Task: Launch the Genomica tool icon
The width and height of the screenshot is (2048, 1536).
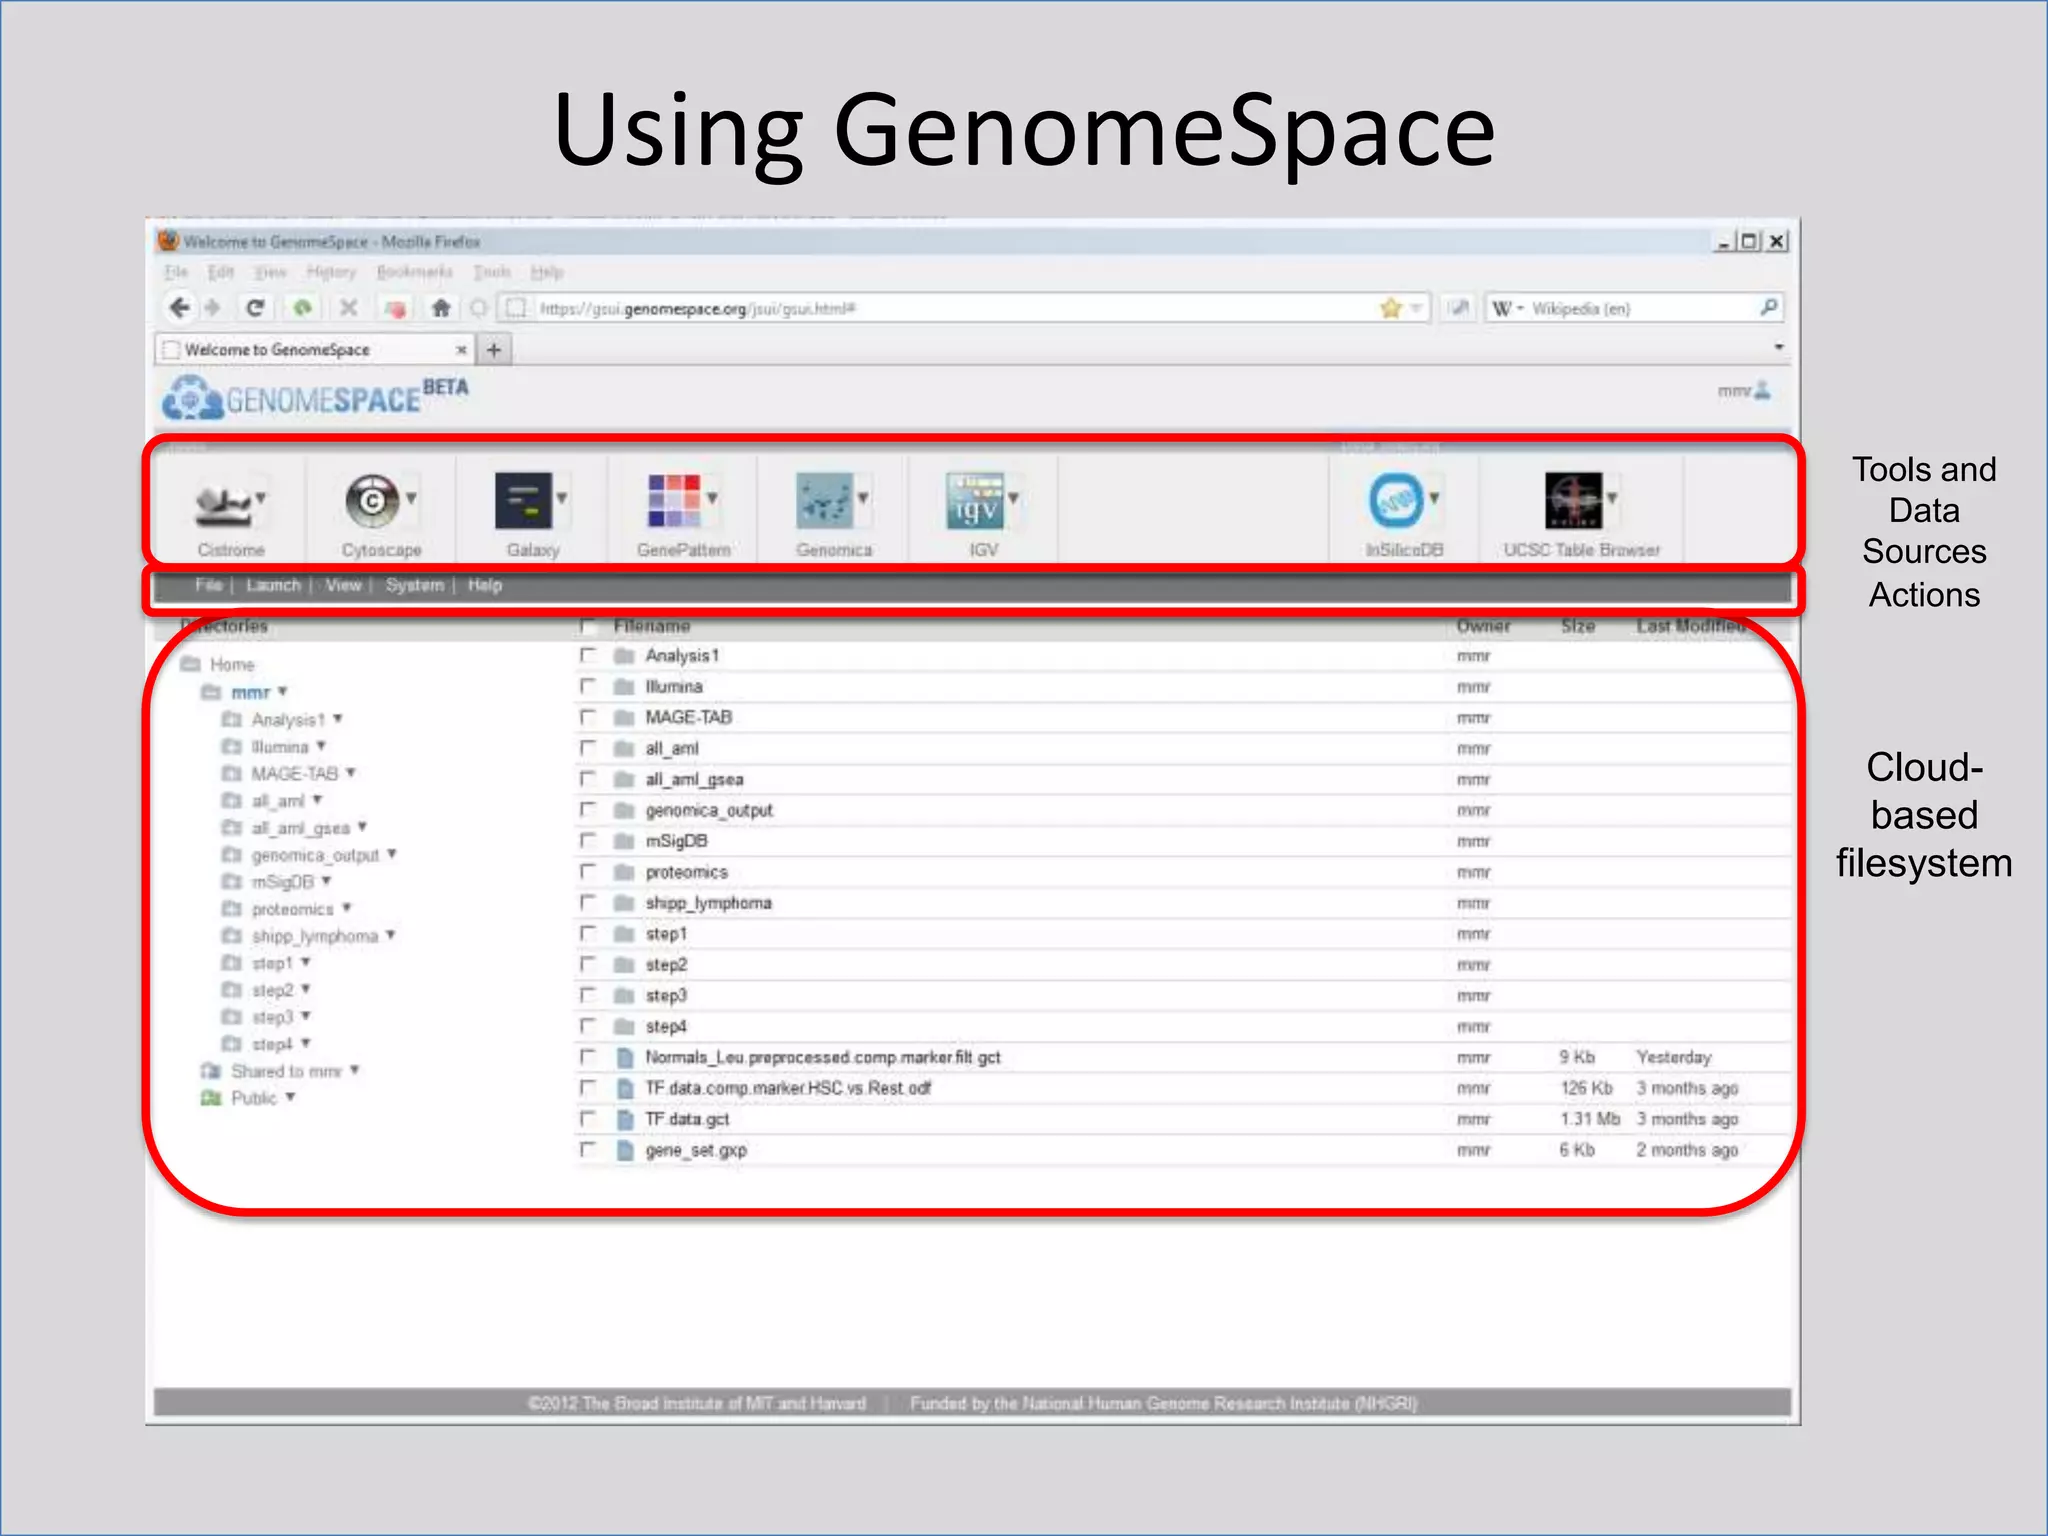Action: click(x=825, y=500)
